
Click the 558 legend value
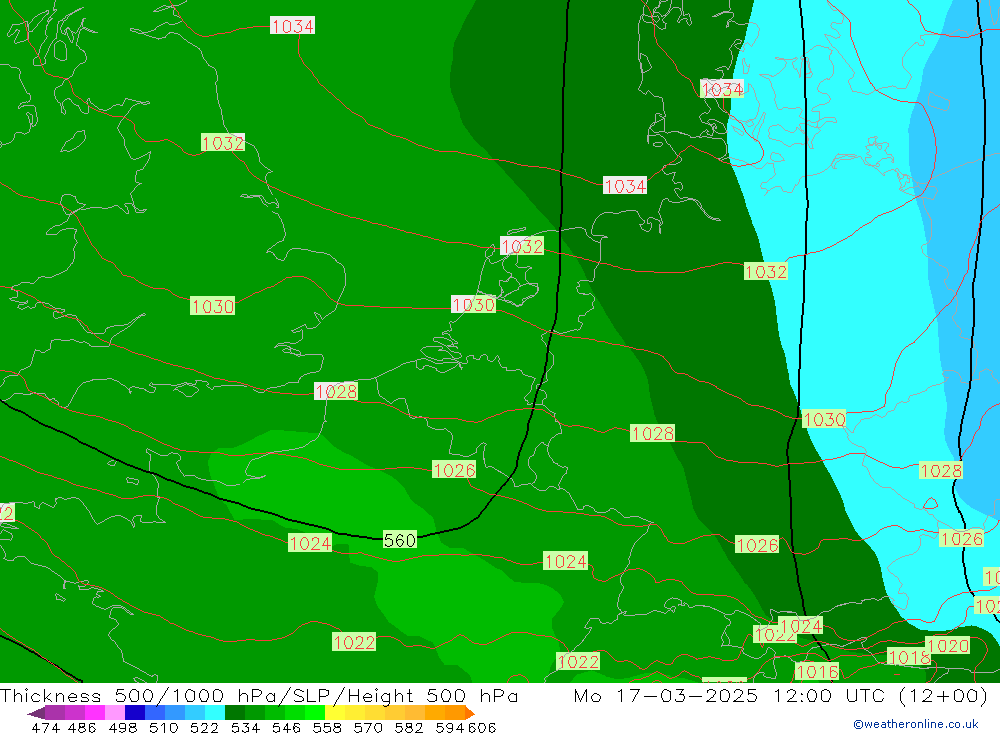point(327,727)
